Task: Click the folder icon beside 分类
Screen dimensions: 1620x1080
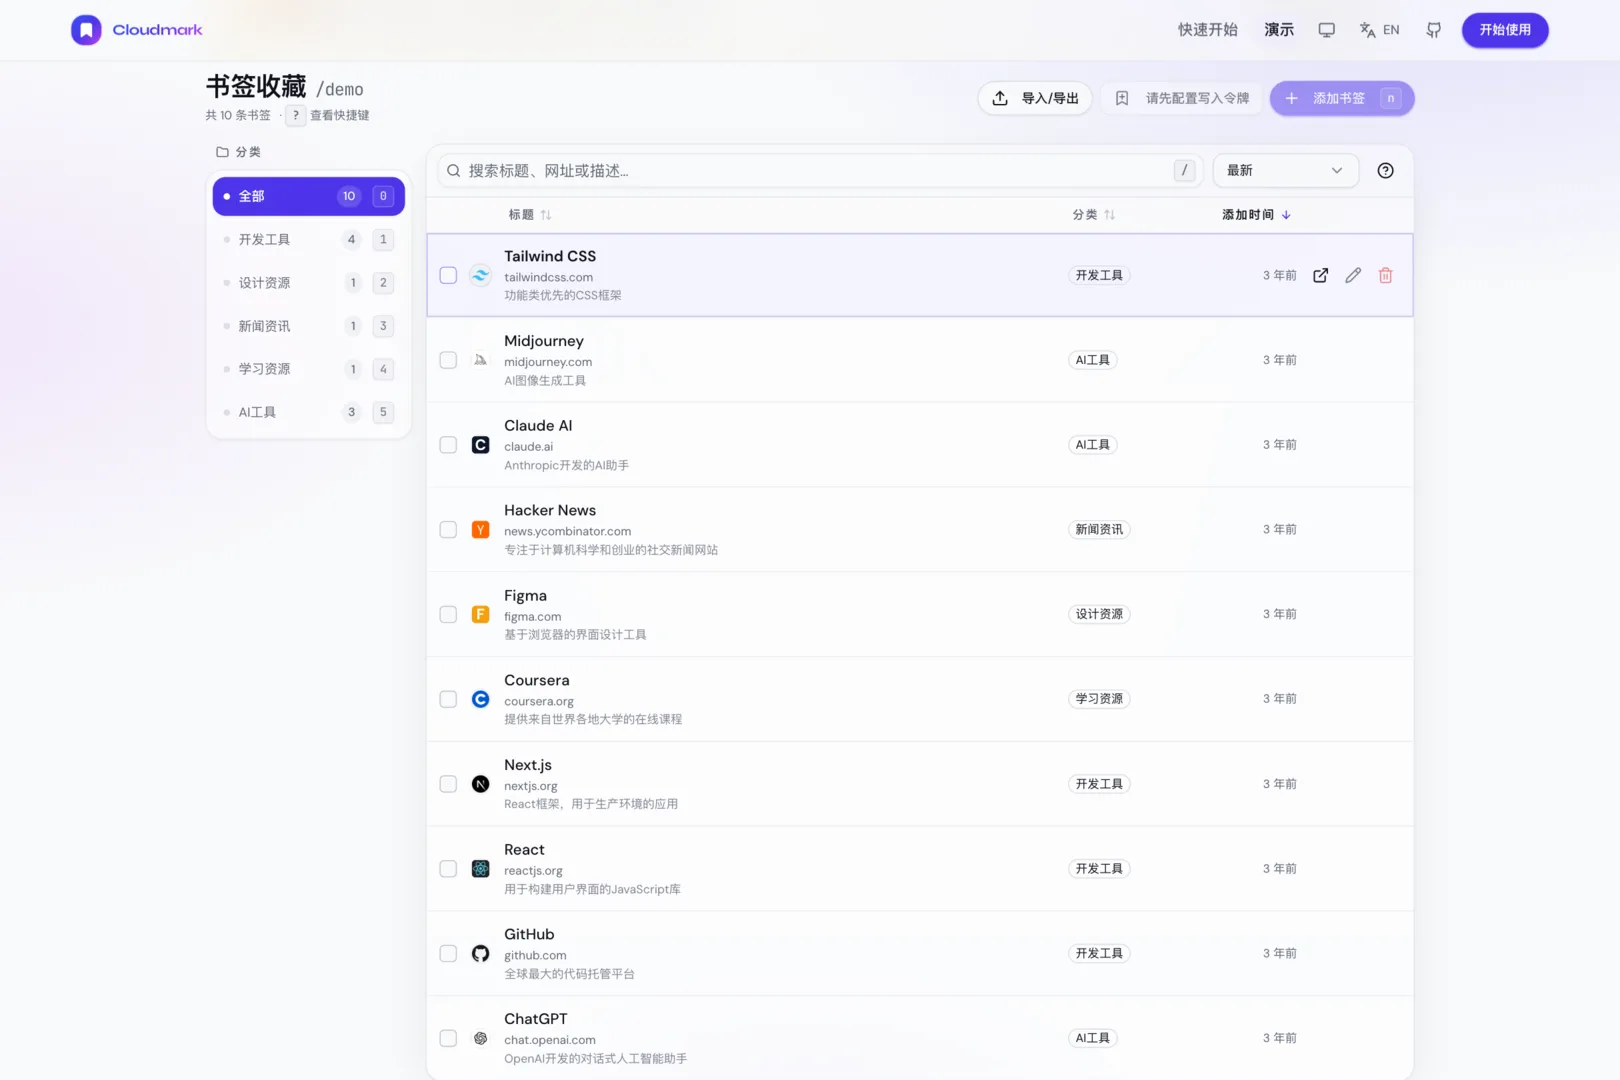Action: [x=222, y=152]
